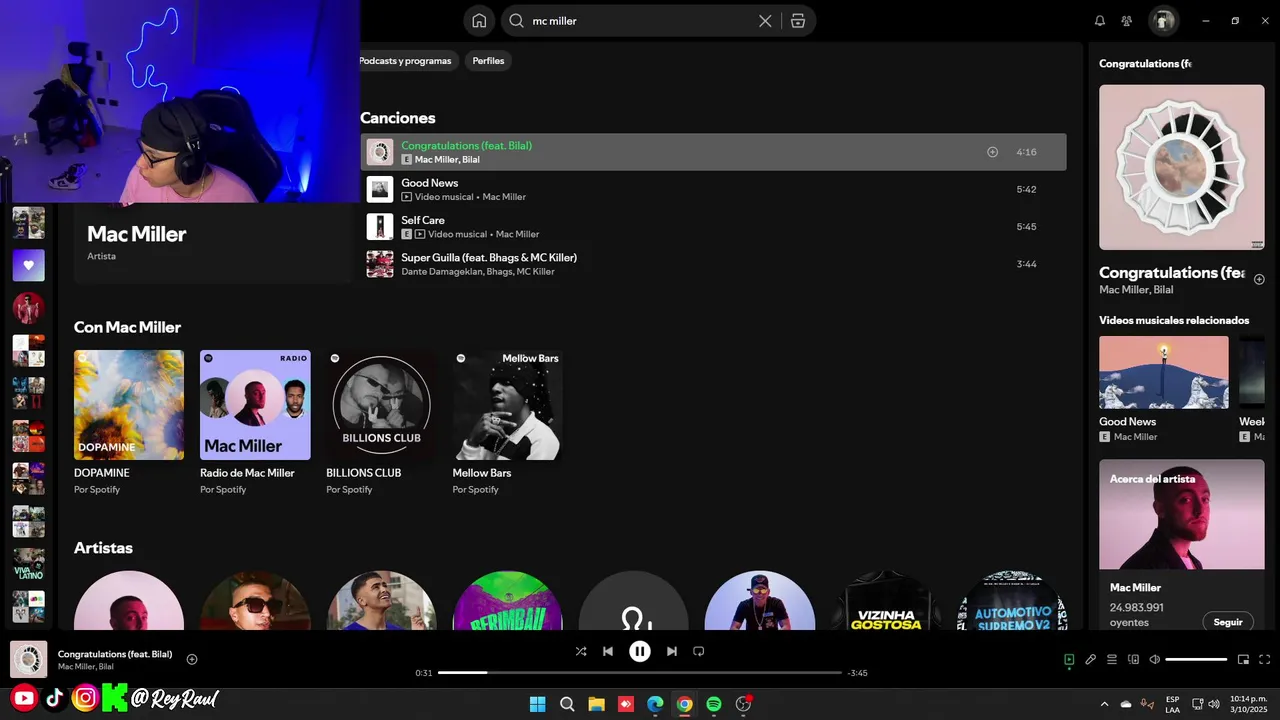1280x720 pixels.
Task: Open ESP LAA language switcher
Action: tap(1172, 704)
